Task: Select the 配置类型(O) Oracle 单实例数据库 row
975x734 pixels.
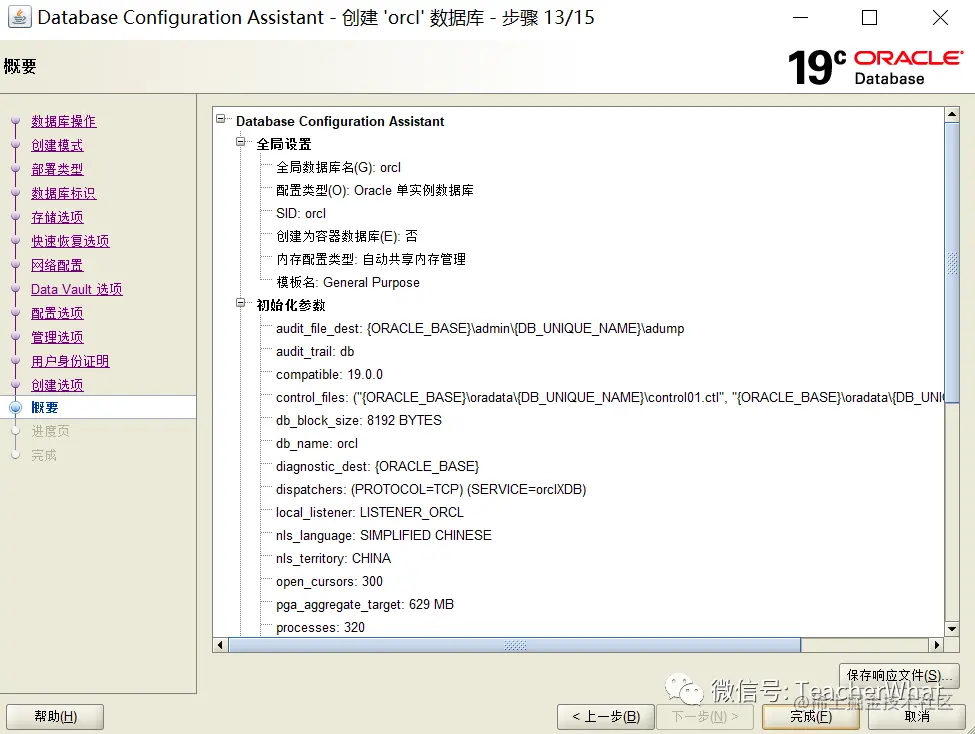Action: (375, 190)
